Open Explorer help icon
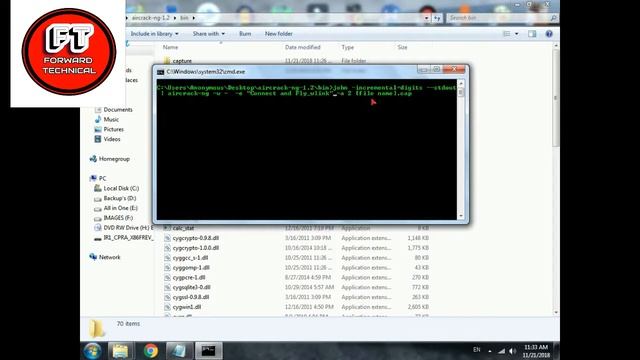The image size is (640, 360). coord(549,34)
